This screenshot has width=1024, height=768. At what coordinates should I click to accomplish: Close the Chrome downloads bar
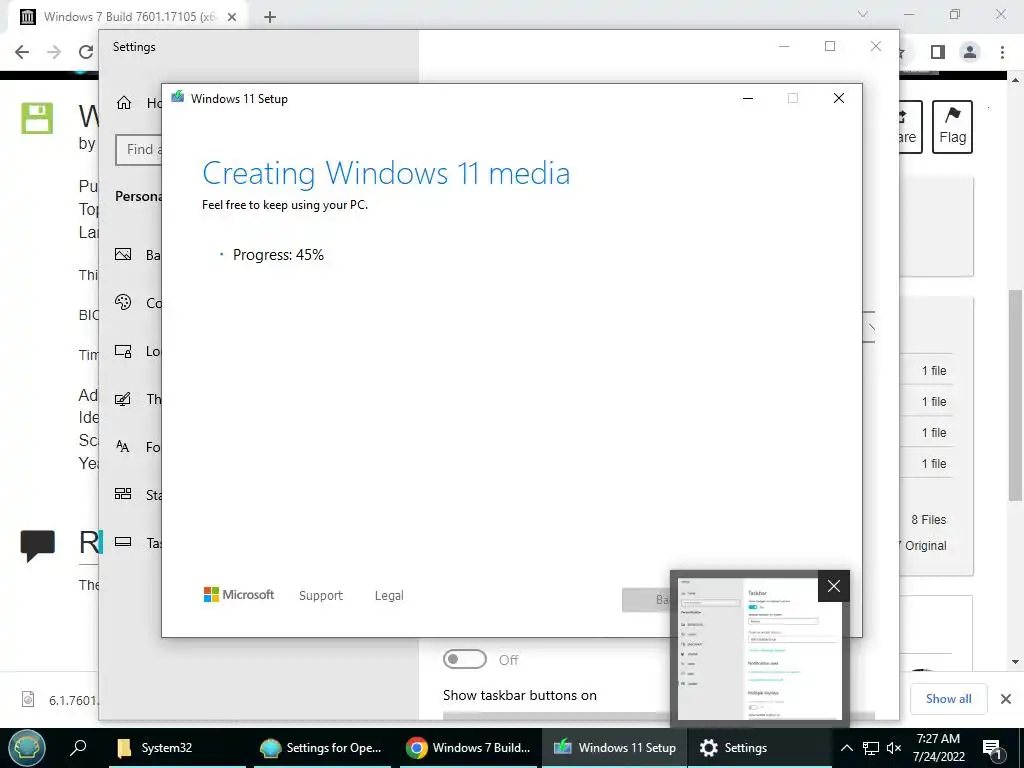(1006, 699)
